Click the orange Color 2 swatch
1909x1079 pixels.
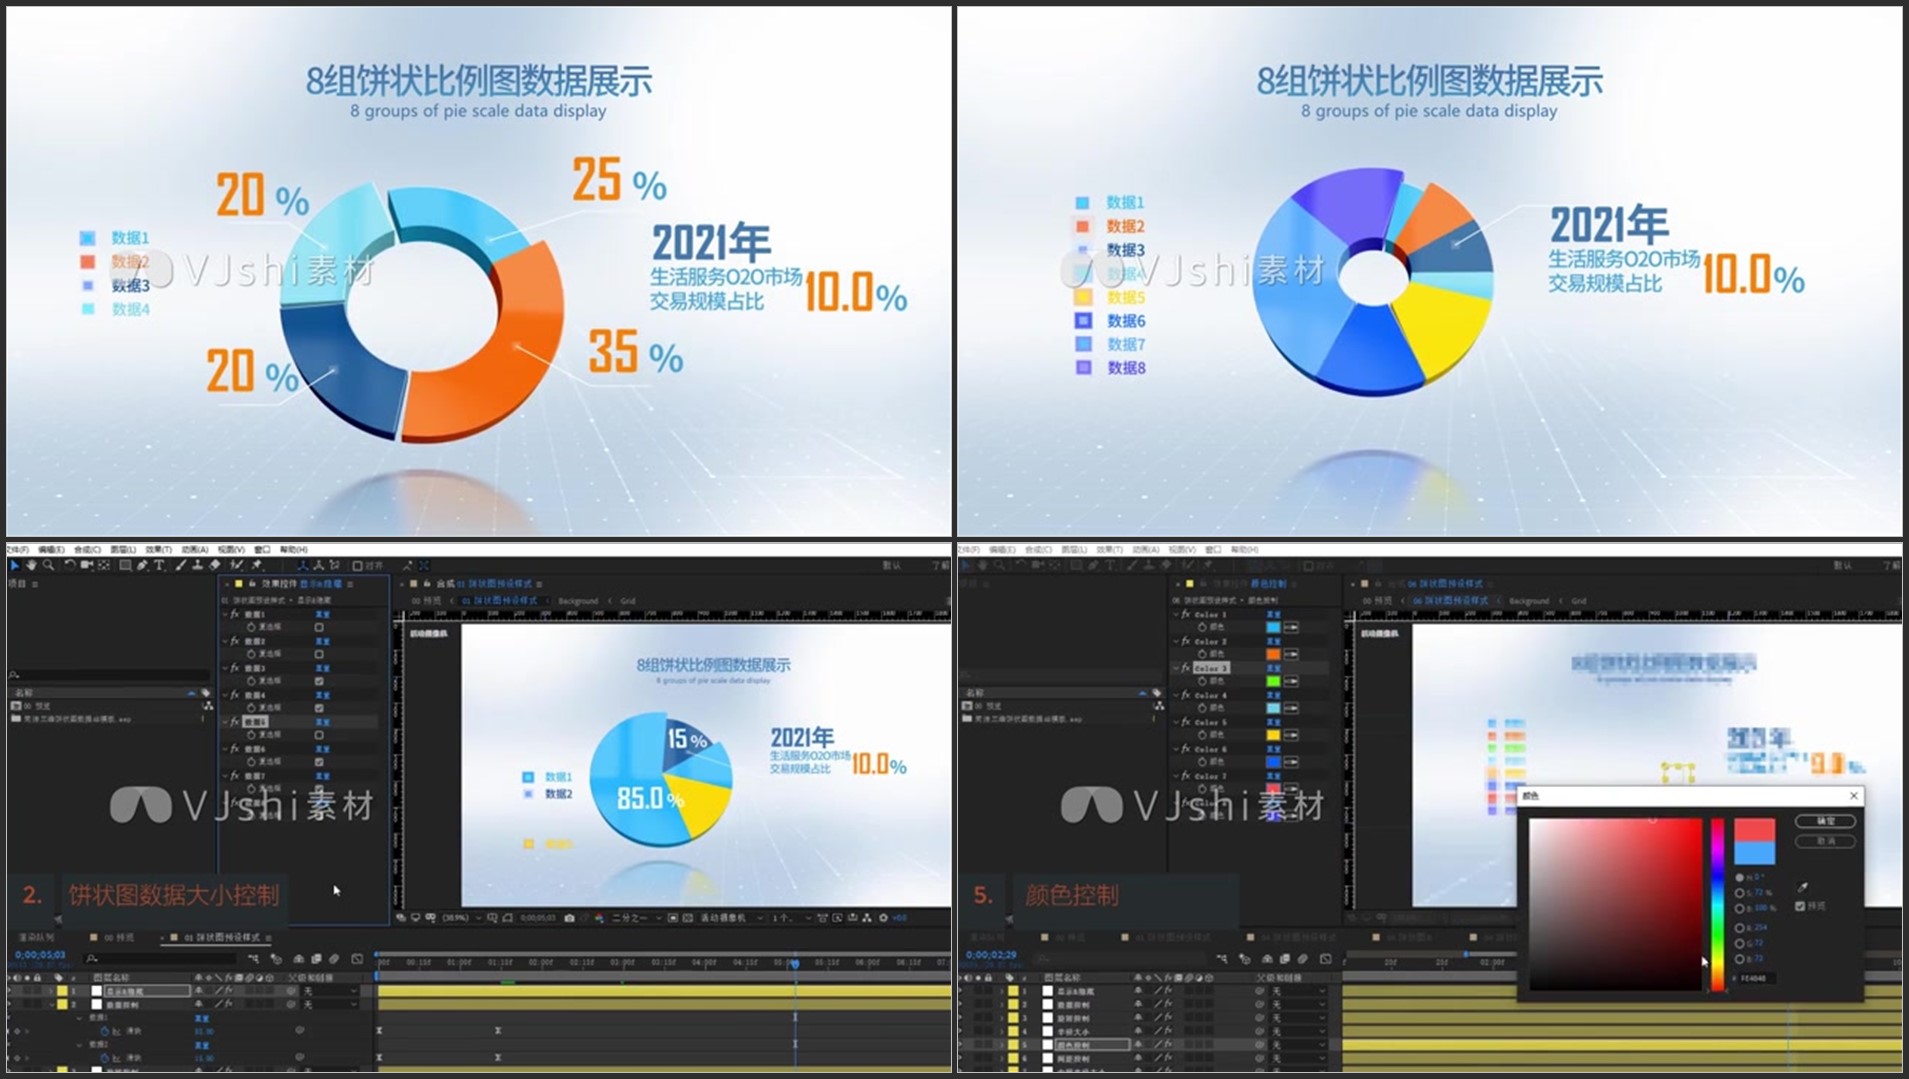pos(1273,654)
